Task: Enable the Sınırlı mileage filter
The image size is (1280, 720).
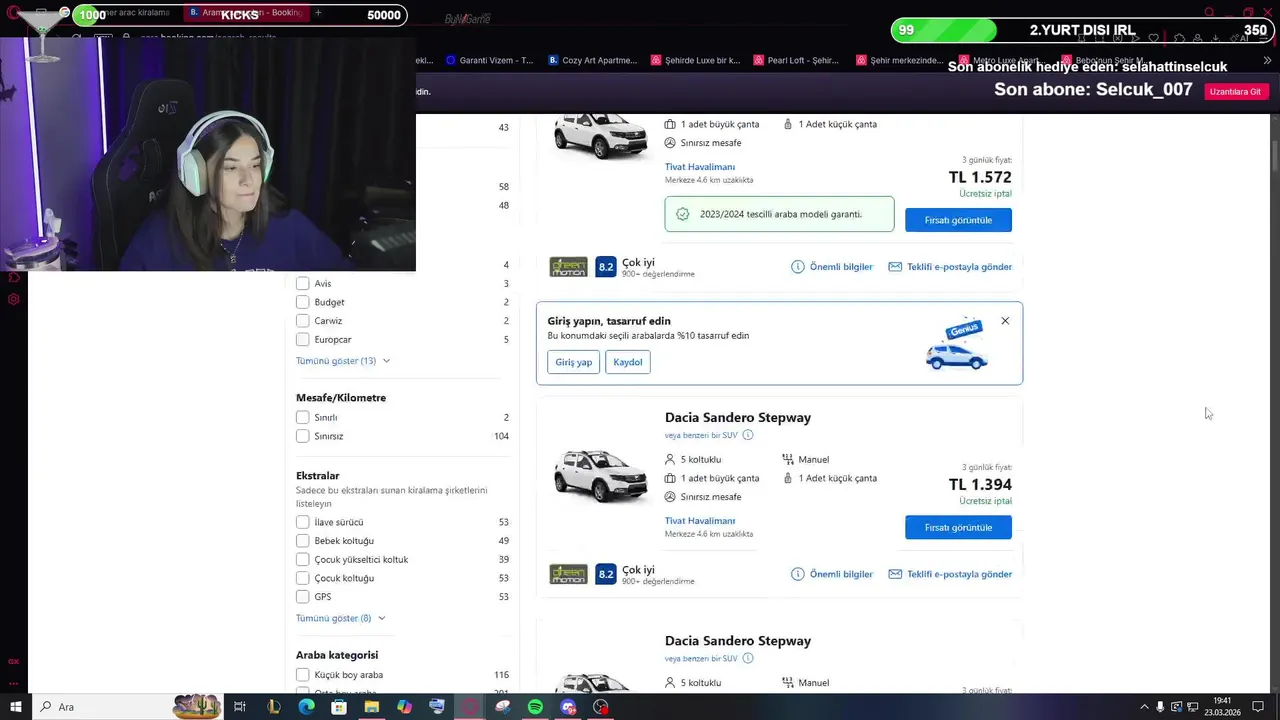Action: coord(302,417)
